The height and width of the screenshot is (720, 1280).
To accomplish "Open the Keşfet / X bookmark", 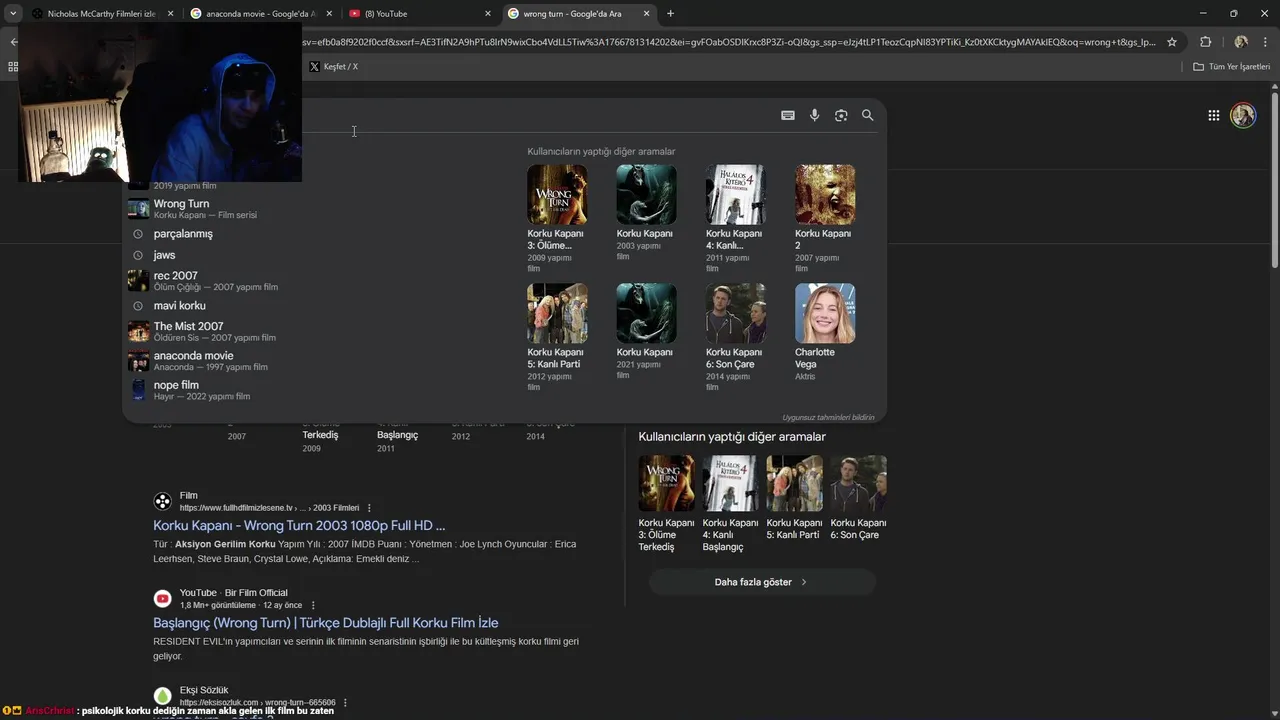I will click(333, 66).
